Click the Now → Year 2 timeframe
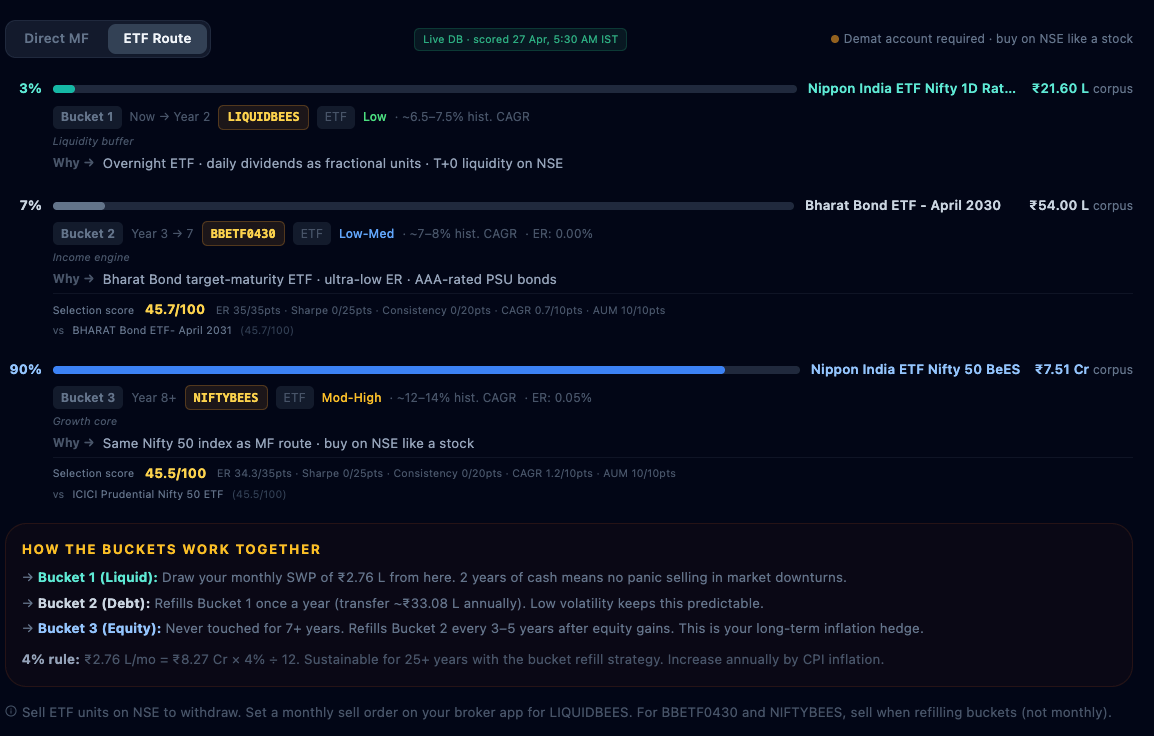 pyautogui.click(x=170, y=117)
